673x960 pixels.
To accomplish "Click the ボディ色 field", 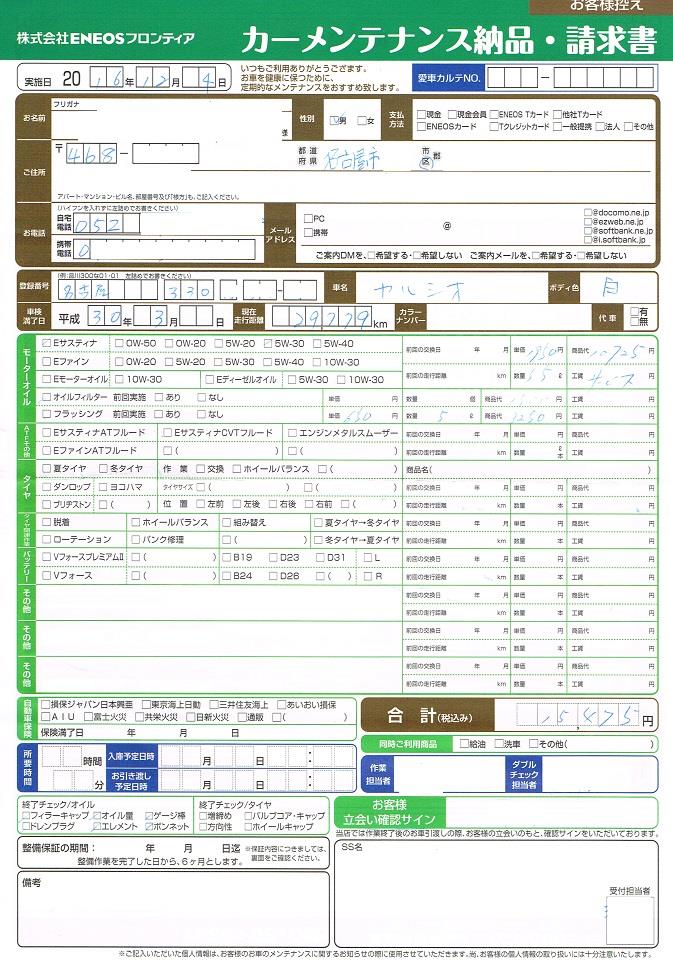I will tap(618, 288).
